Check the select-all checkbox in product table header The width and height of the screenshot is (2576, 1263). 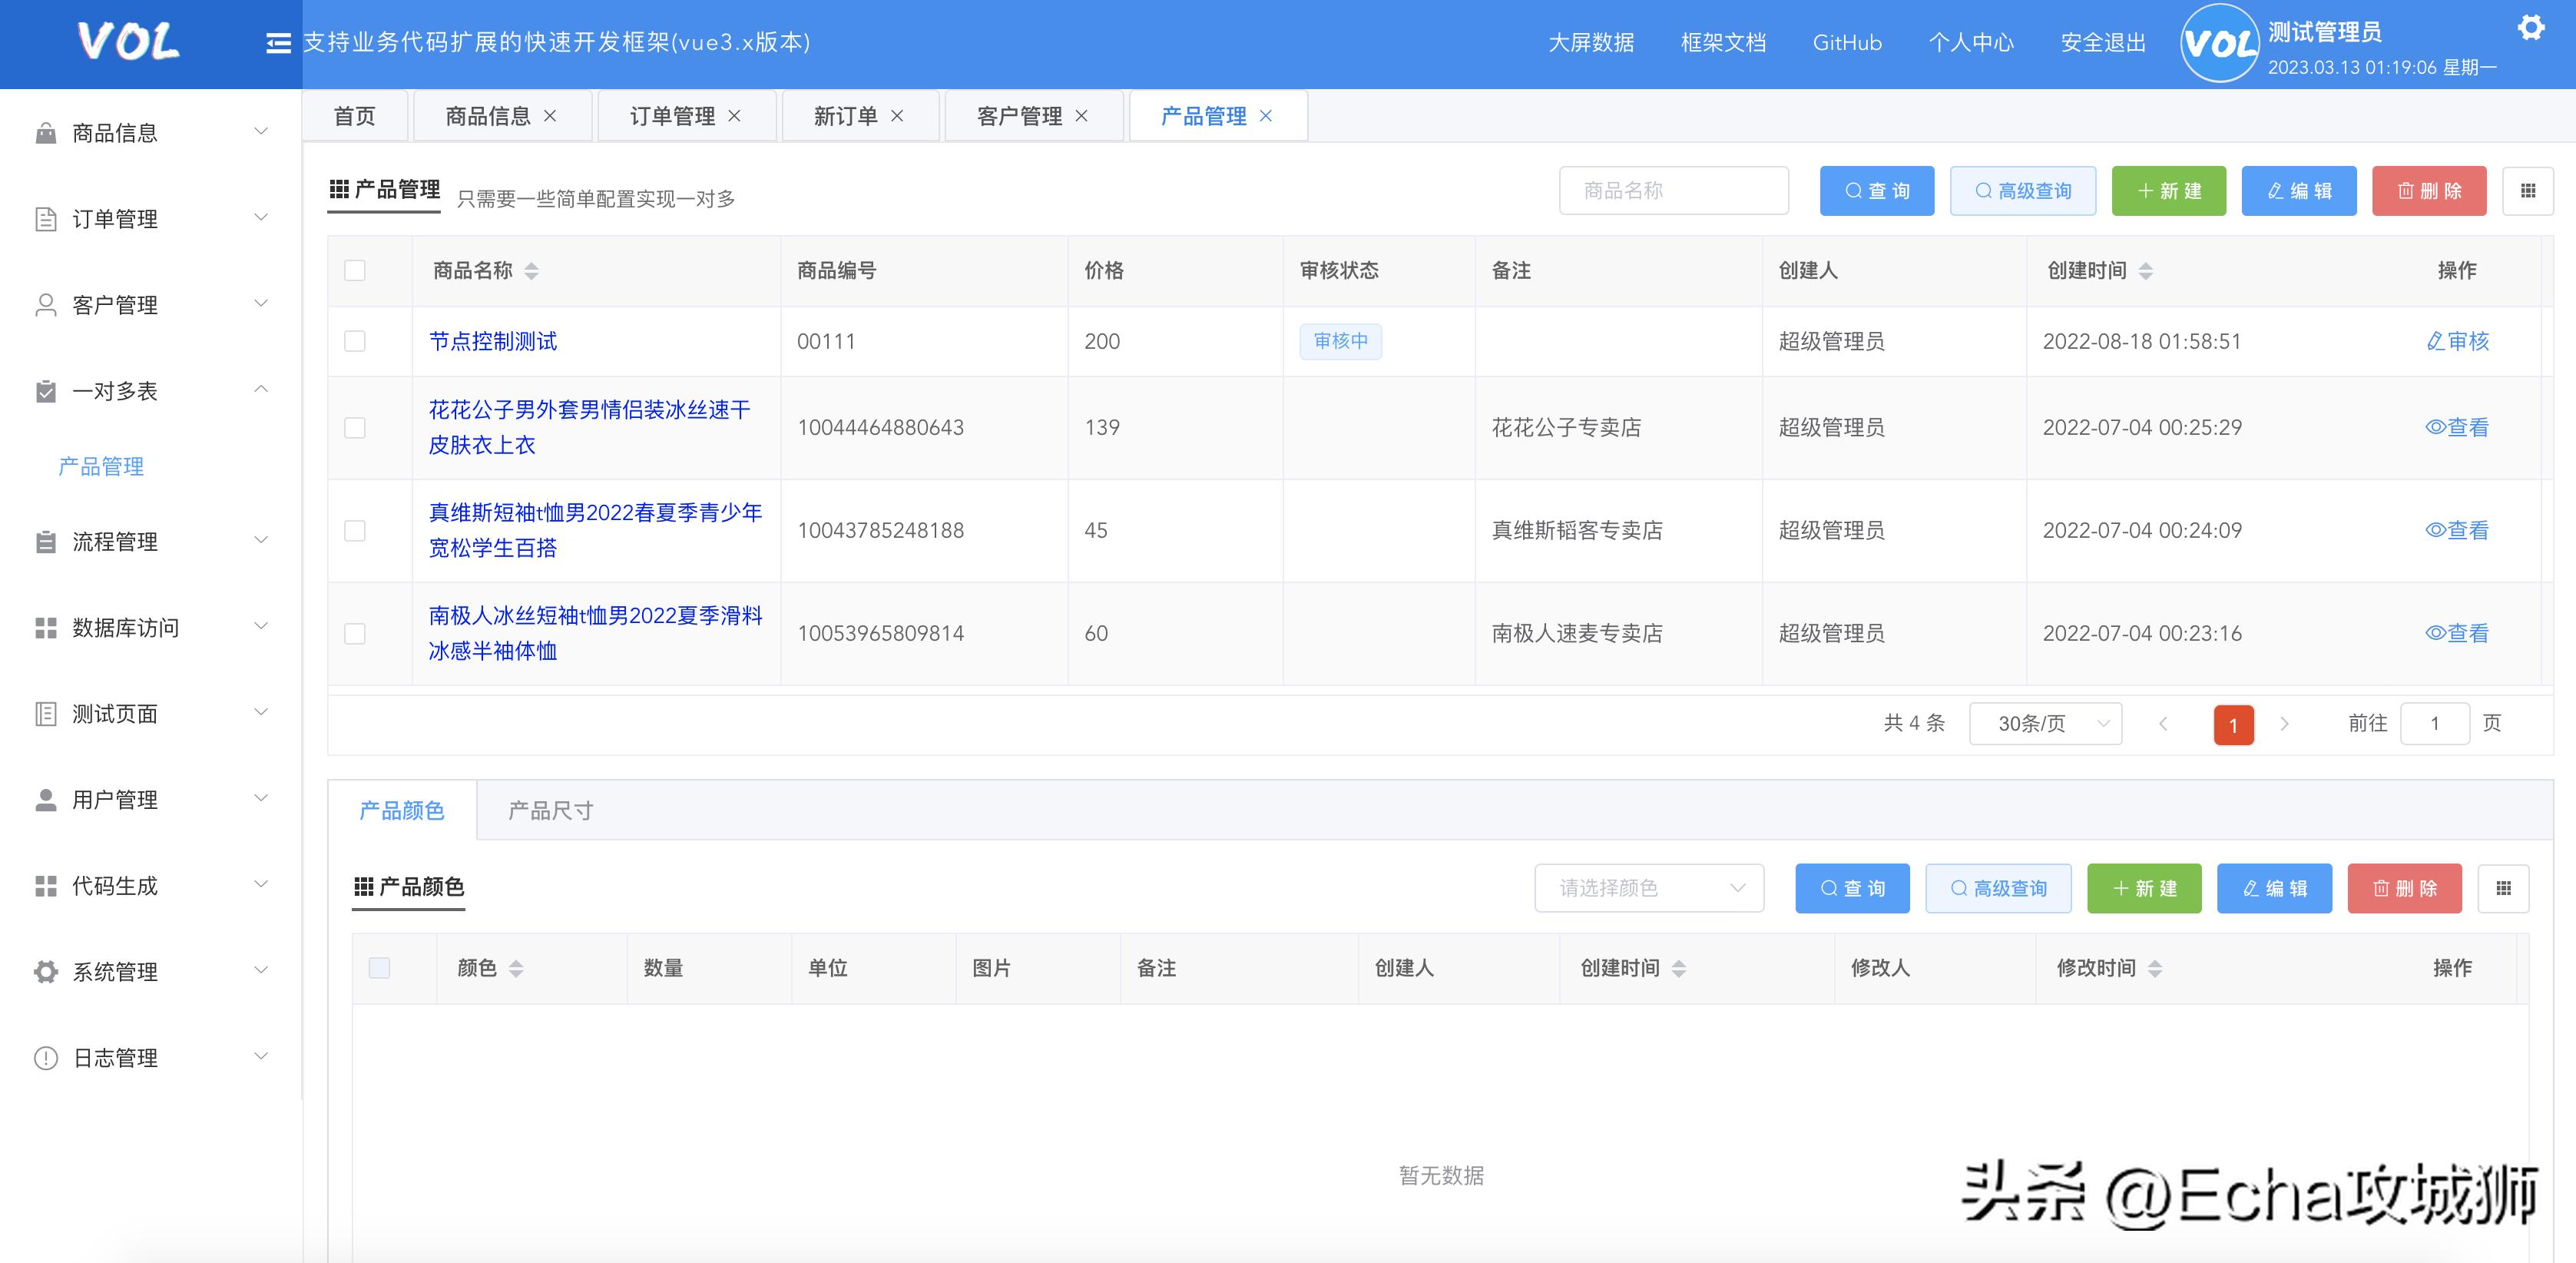tap(355, 270)
